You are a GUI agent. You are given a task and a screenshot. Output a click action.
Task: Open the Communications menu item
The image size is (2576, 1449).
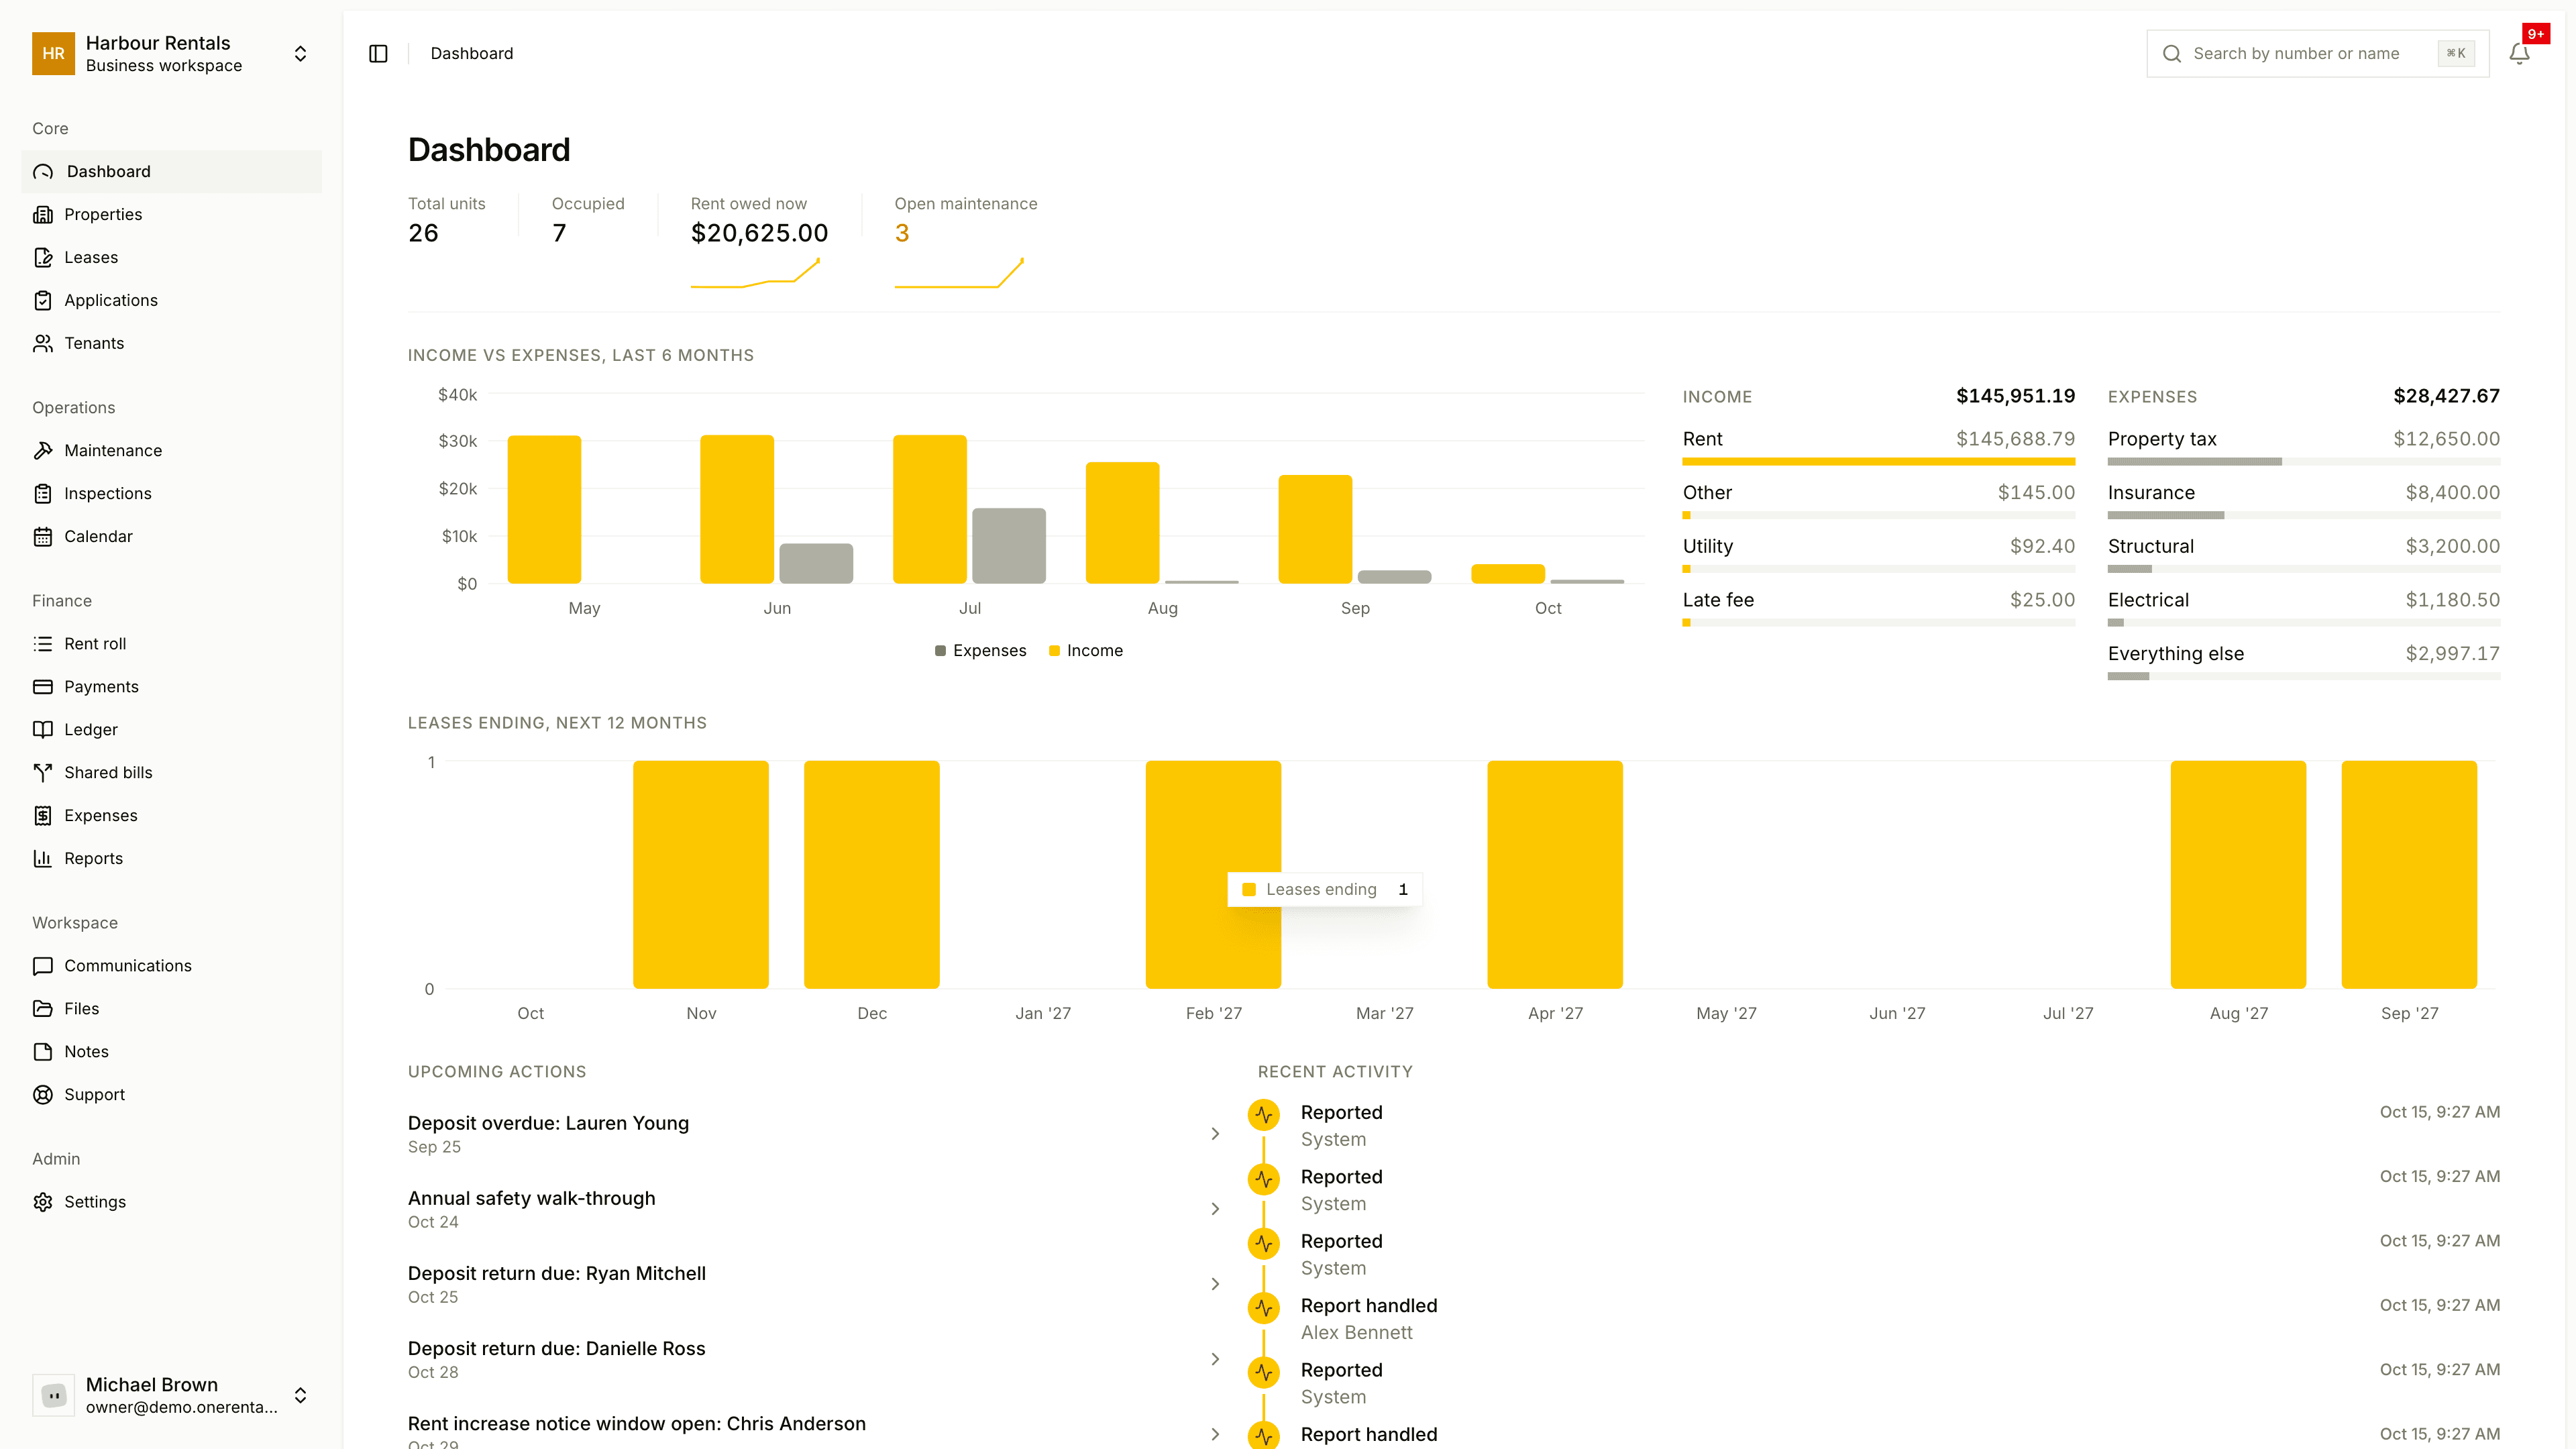172,965
